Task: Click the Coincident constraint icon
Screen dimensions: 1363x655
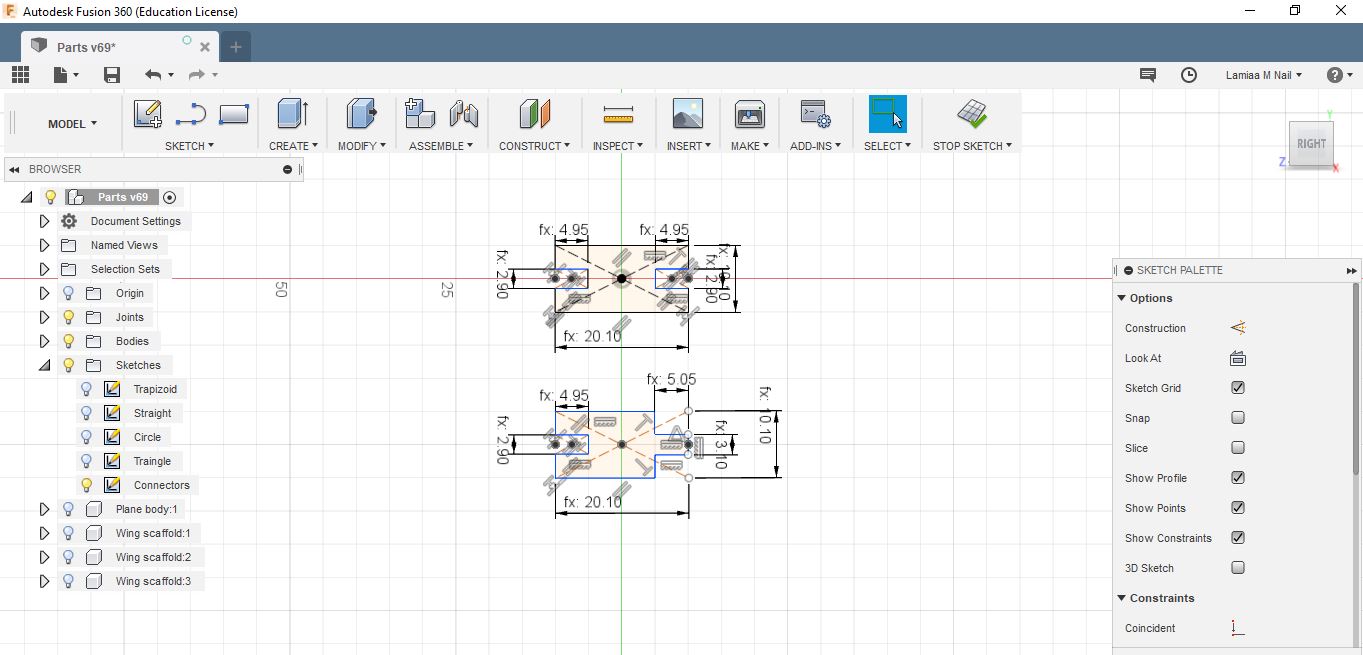Action: 1238,628
